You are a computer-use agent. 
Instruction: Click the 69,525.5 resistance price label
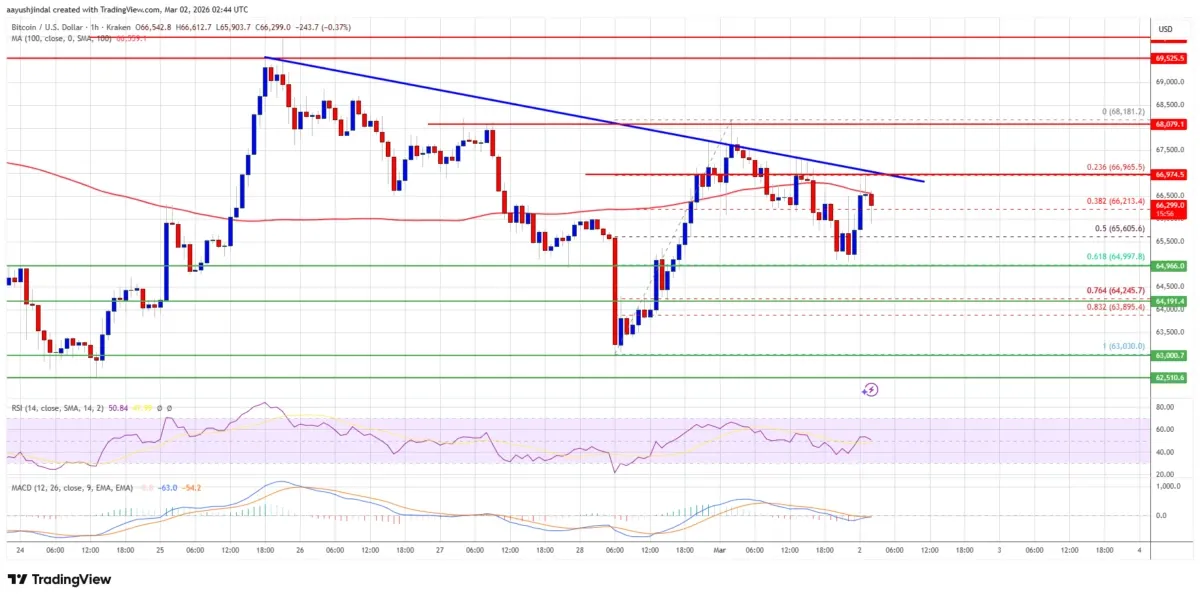pyautogui.click(x=1168, y=60)
